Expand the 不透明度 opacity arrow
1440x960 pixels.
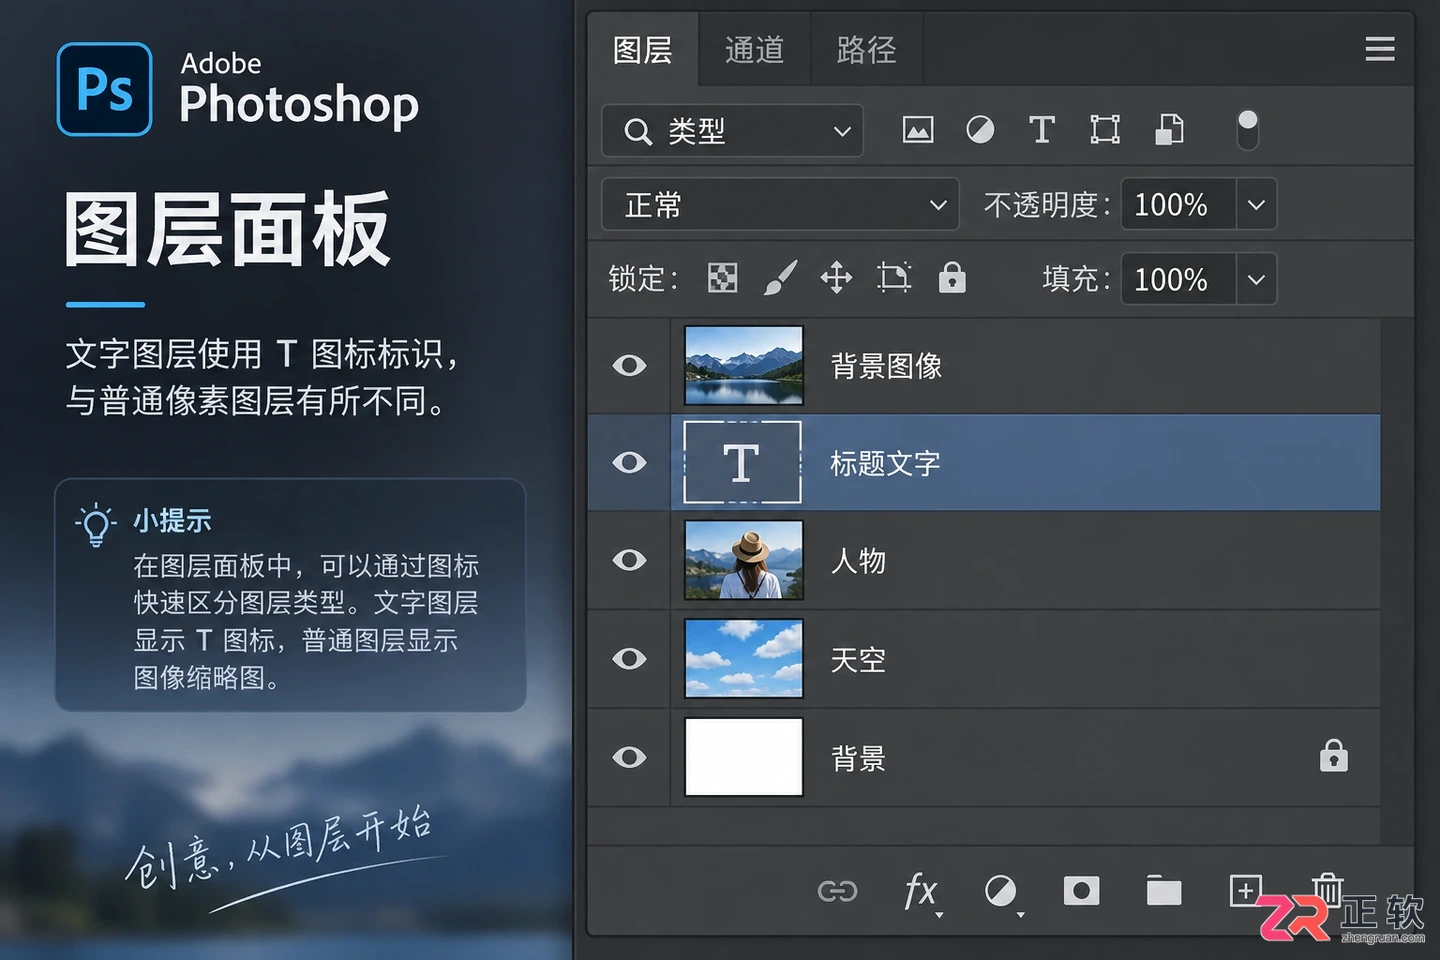point(1256,205)
